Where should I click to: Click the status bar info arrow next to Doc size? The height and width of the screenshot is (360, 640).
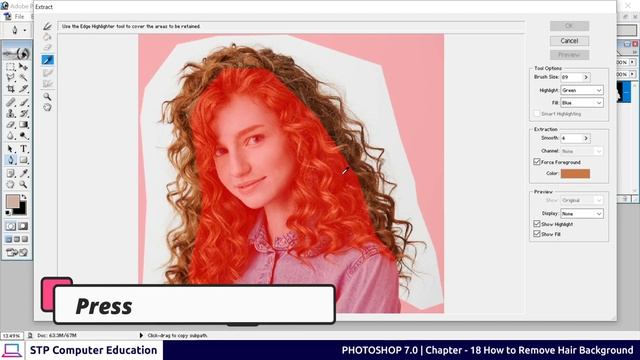(141, 336)
